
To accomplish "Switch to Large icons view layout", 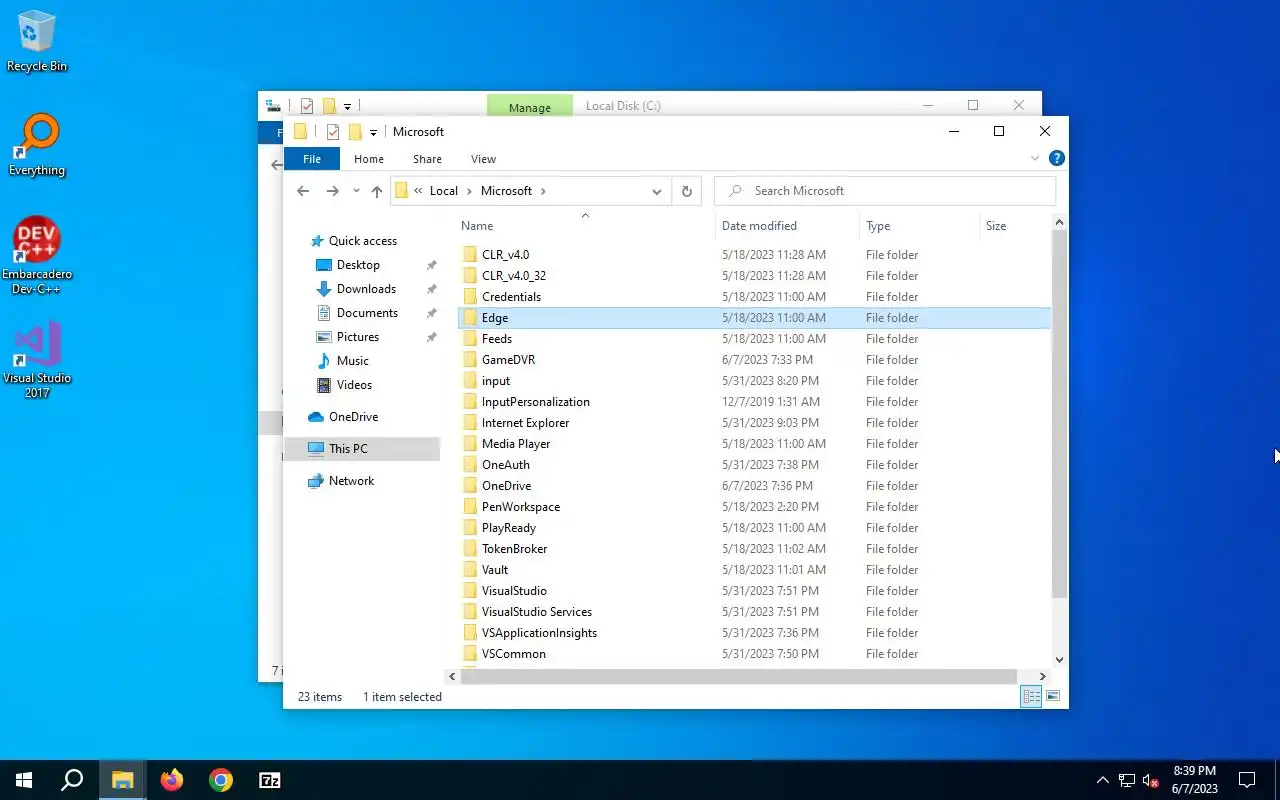I will pyautogui.click(x=1053, y=697).
